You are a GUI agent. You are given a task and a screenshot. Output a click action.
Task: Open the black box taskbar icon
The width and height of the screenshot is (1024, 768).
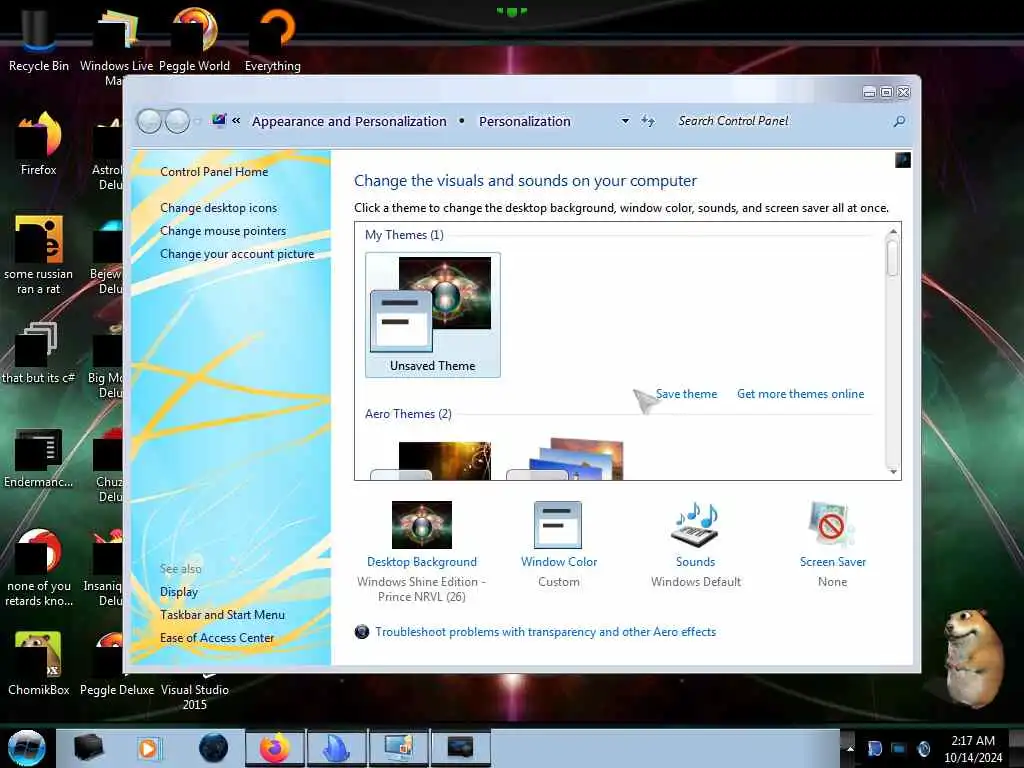coord(89,748)
